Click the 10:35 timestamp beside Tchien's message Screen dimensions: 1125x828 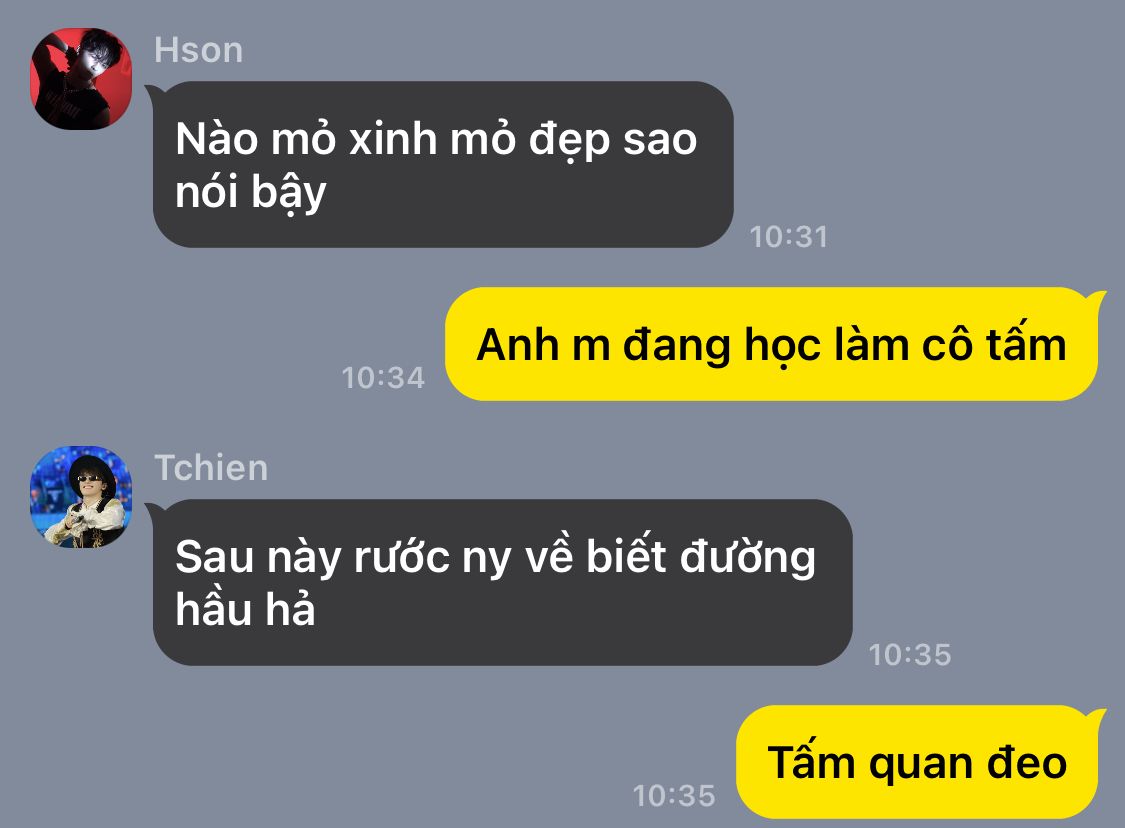pyautogui.click(x=910, y=654)
